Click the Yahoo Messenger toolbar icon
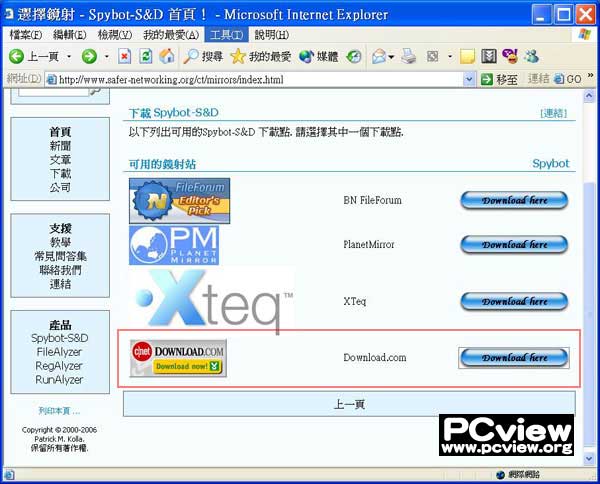The width and height of the screenshot is (600, 484). [x=510, y=56]
